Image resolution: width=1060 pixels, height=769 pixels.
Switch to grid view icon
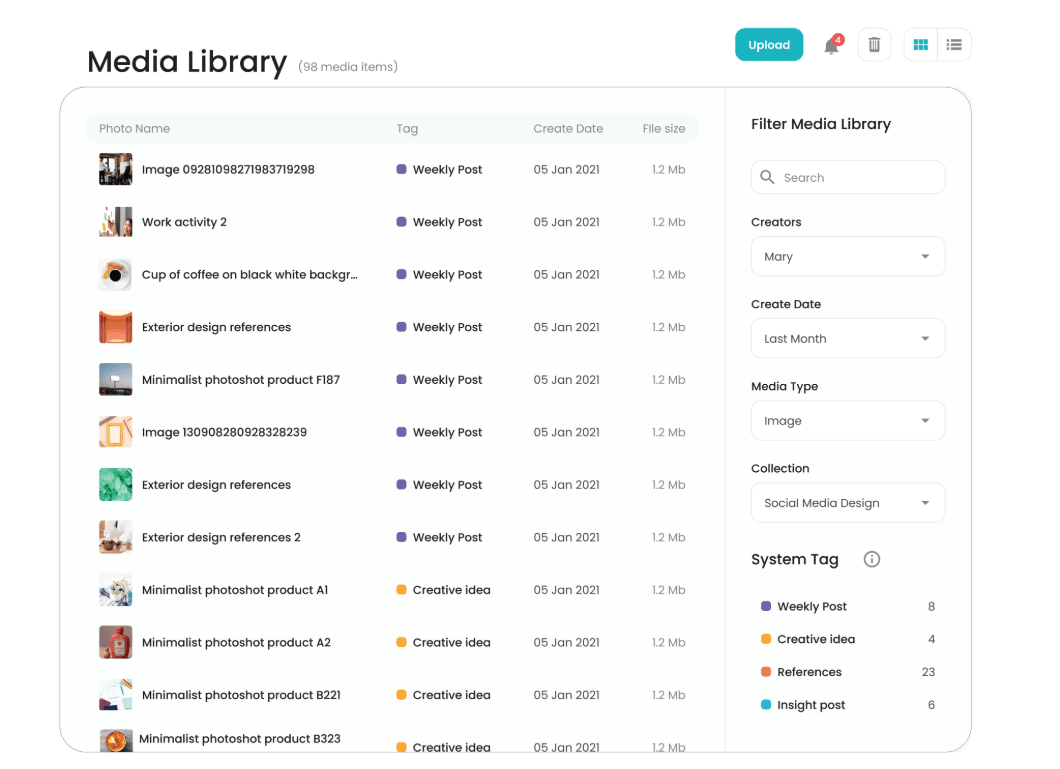pyautogui.click(x=920, y=45)
